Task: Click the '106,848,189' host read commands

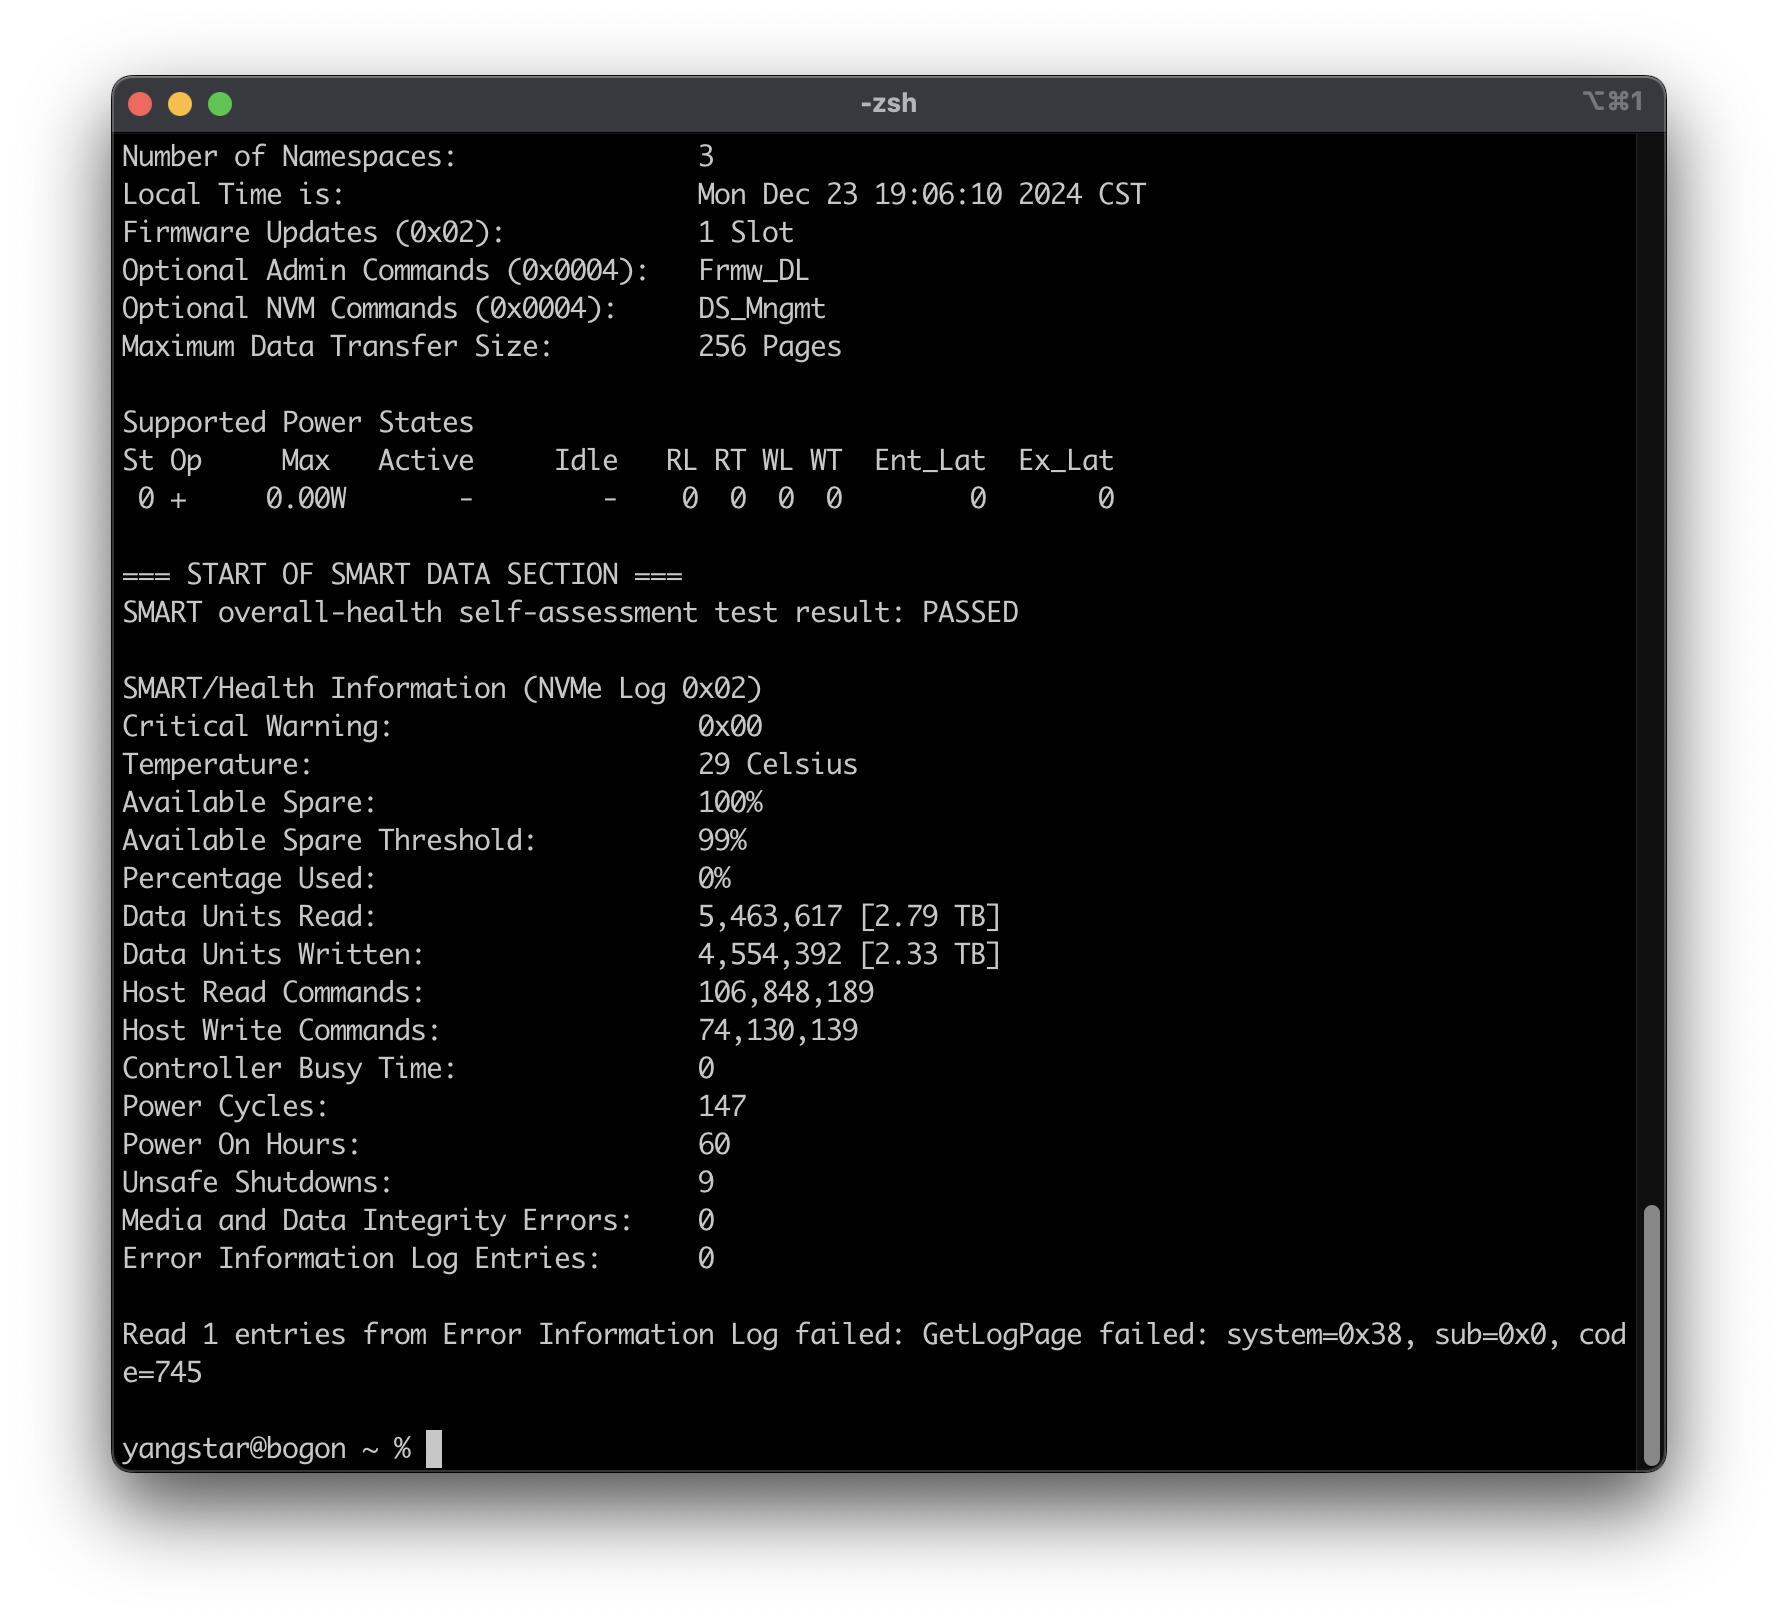Action: [x=785, y=992]
